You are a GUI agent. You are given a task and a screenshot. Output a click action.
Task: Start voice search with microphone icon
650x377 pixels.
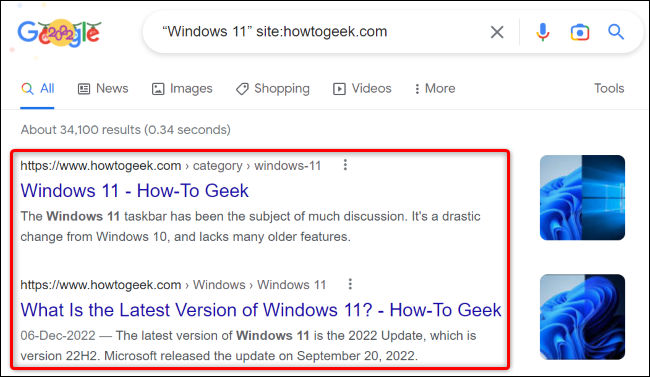(x=543, y=32)
